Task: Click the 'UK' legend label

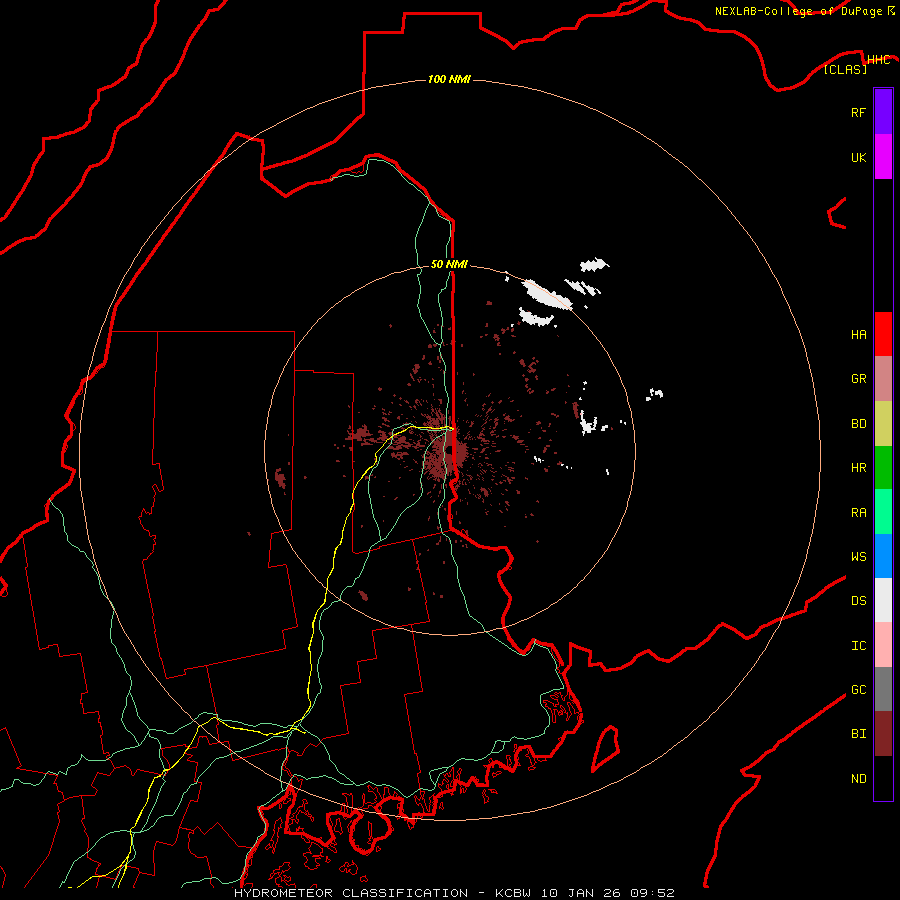Action: coord(858,157)
